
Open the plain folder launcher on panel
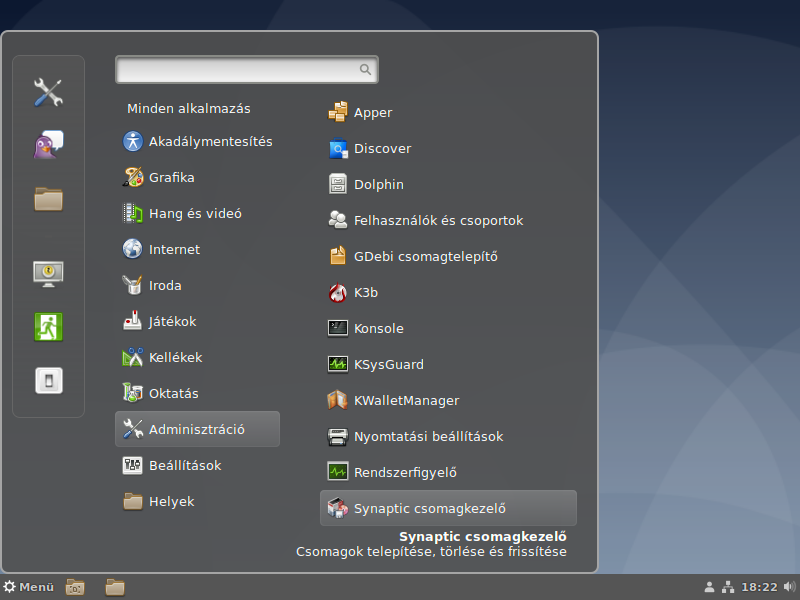pos(115,588)
